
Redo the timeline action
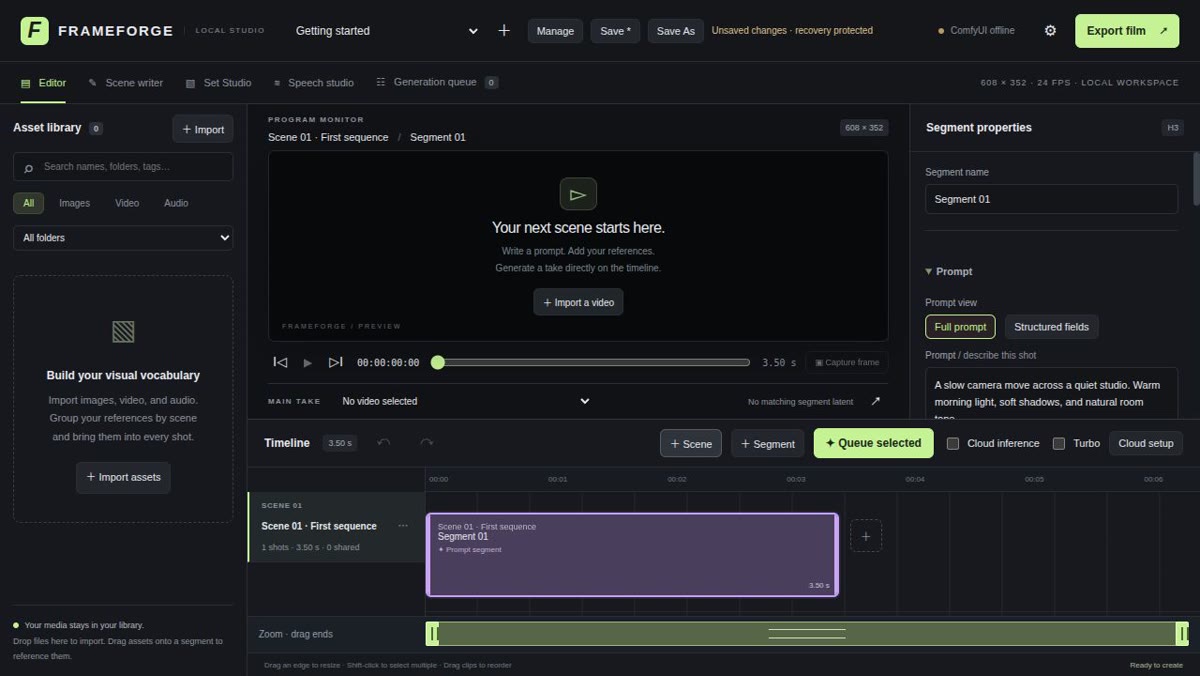tap(427, 443)
